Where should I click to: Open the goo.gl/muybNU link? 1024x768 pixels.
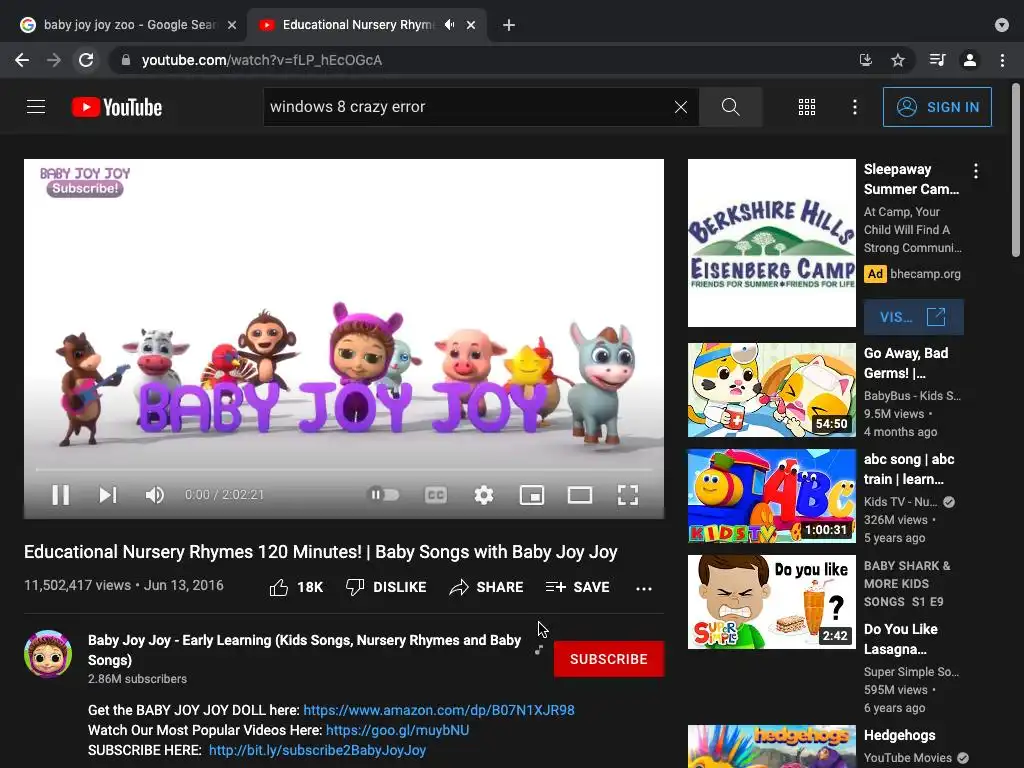click(x=397, y=730)
